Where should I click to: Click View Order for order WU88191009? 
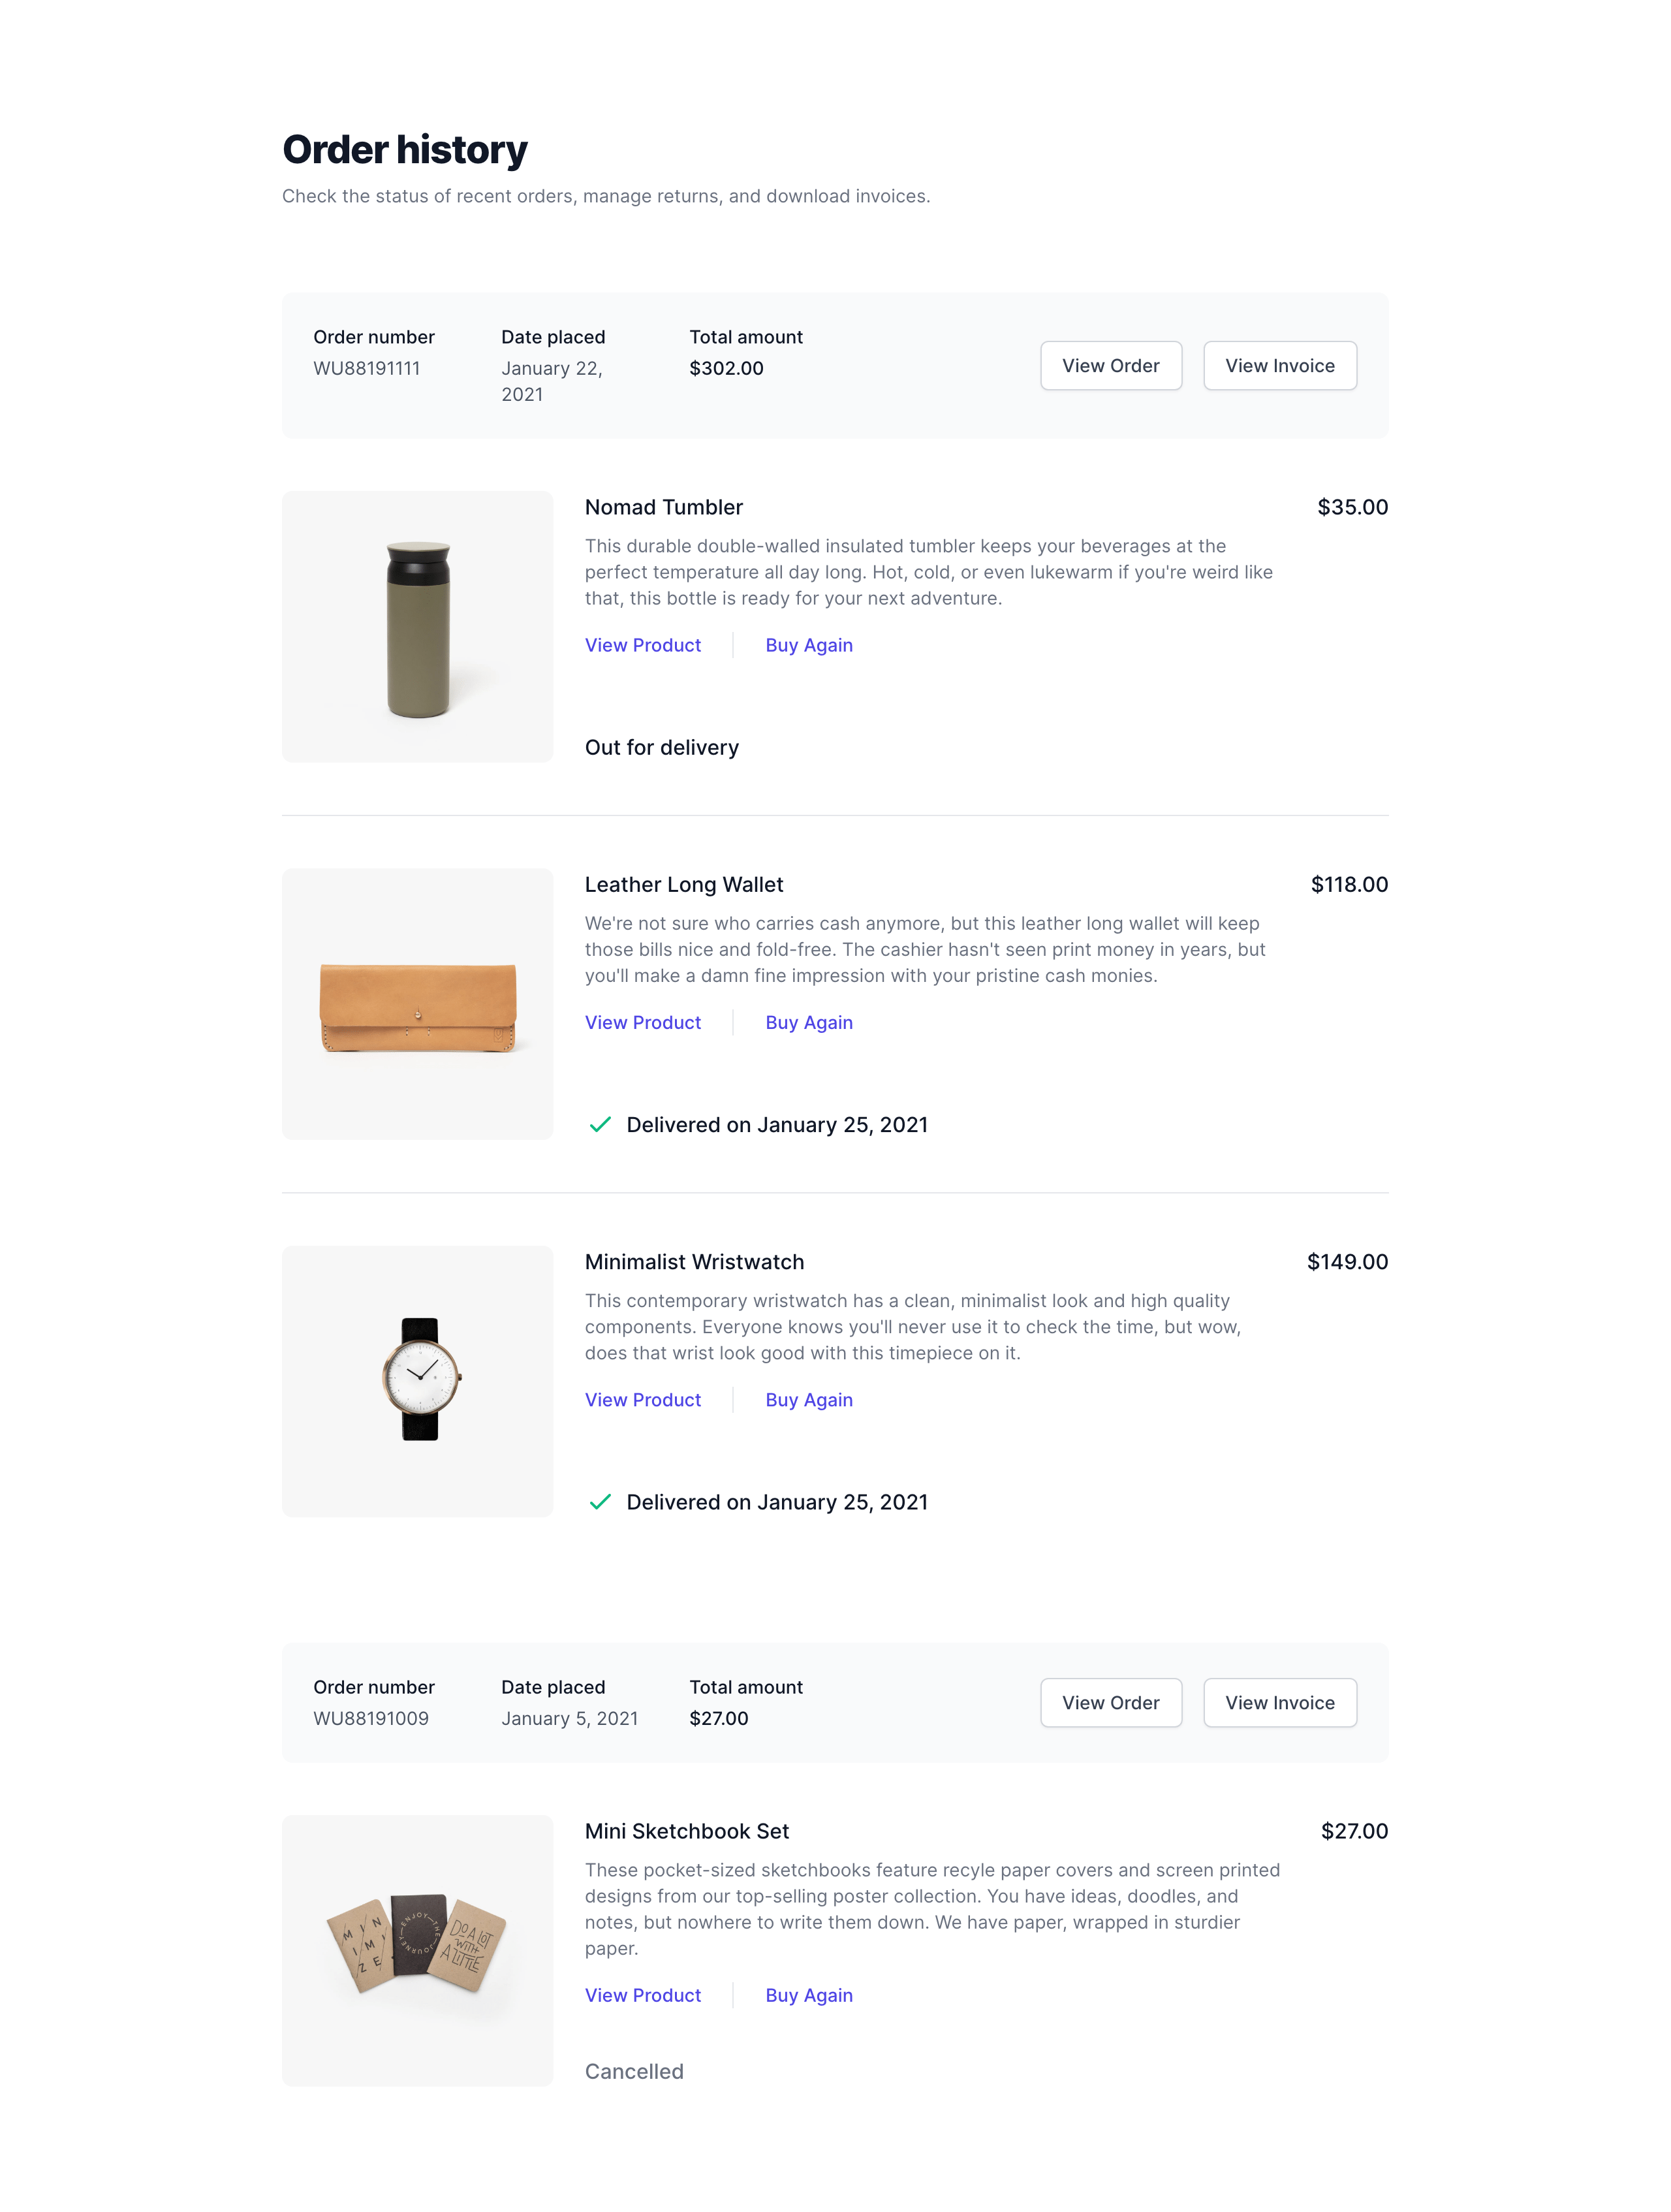coord(1110,1702)
